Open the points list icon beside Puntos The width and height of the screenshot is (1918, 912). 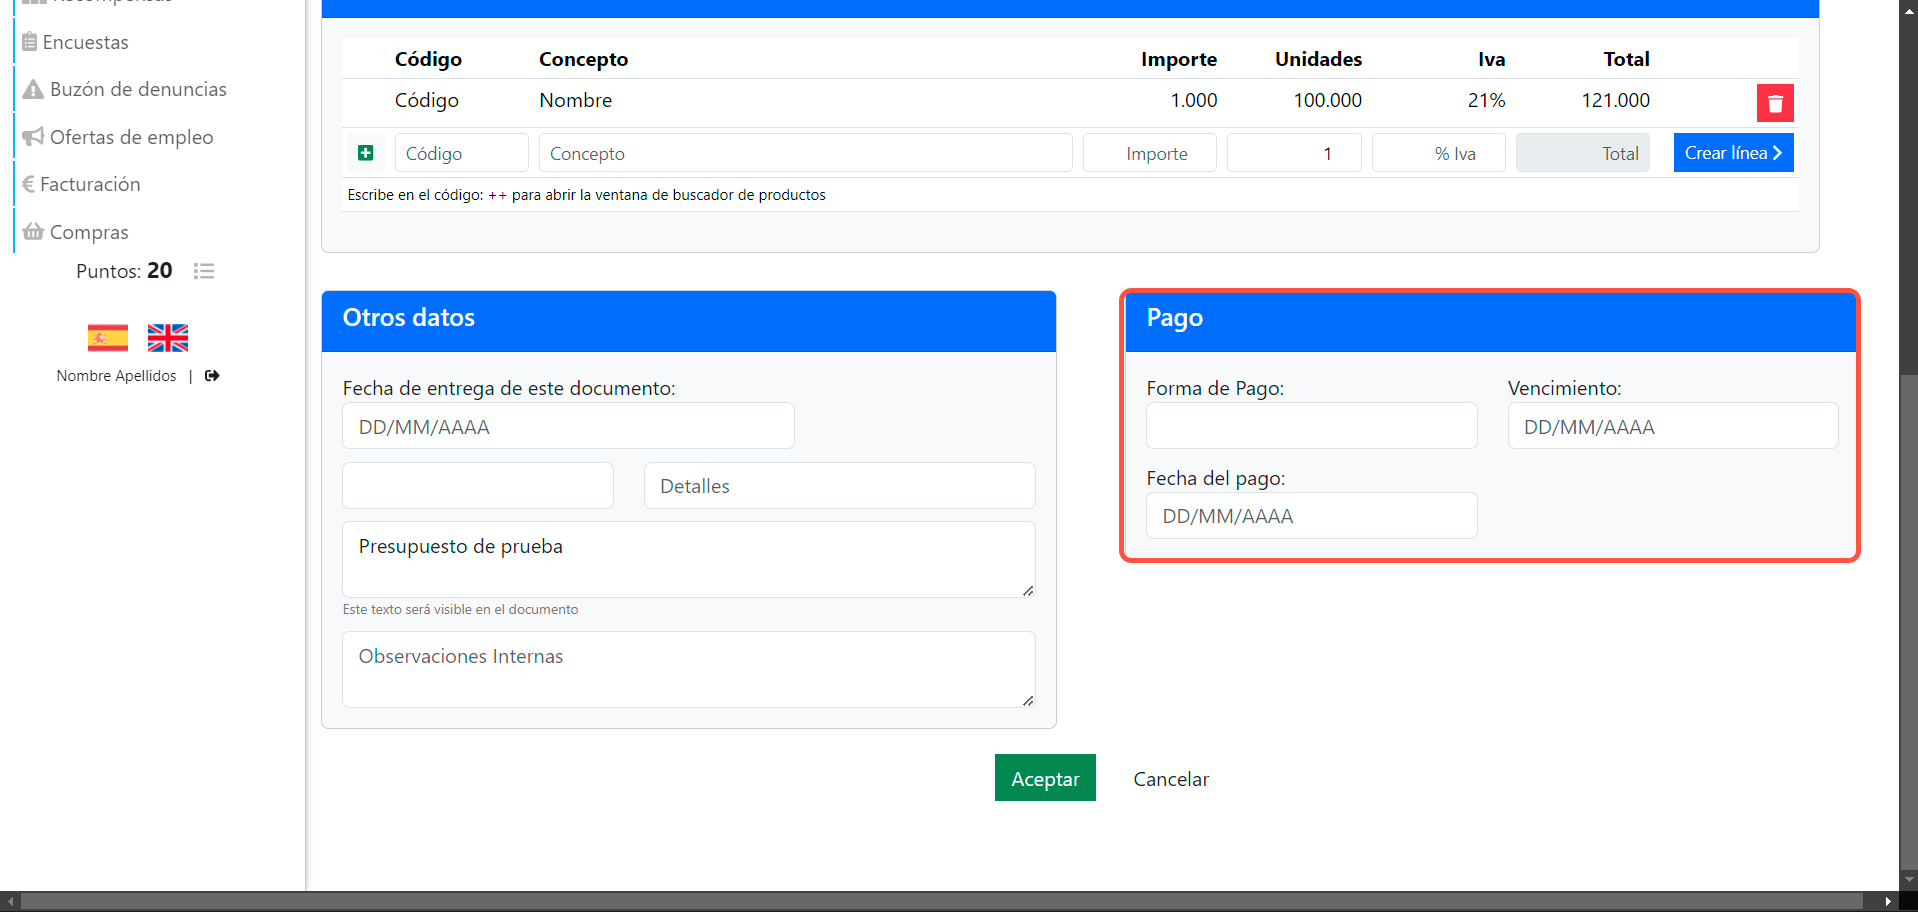(x=204, y=271)
